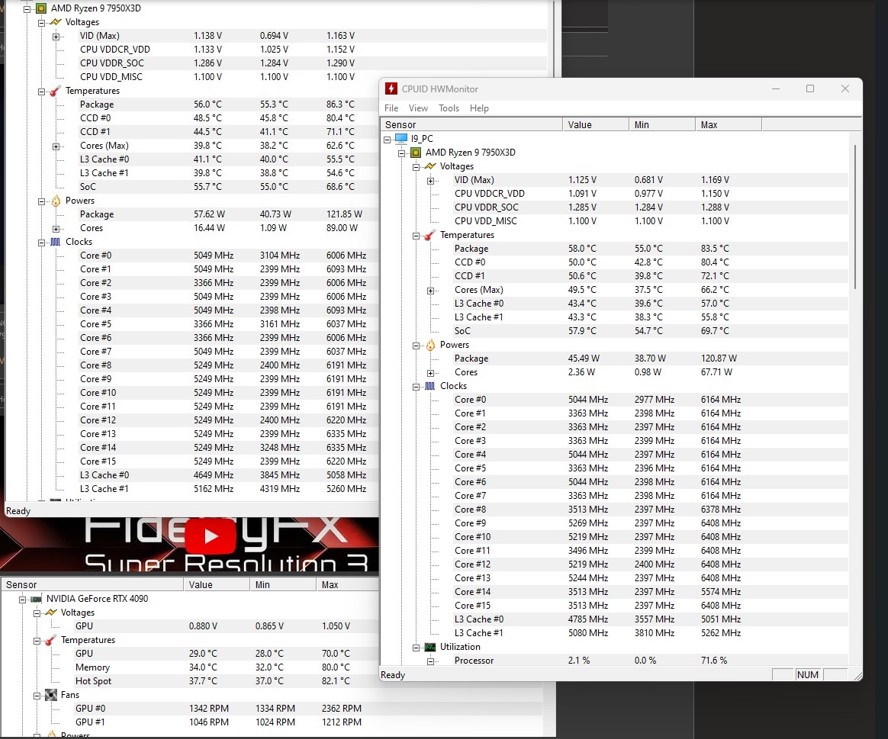
Task: Open the View menu
Action: coord(418,108)
